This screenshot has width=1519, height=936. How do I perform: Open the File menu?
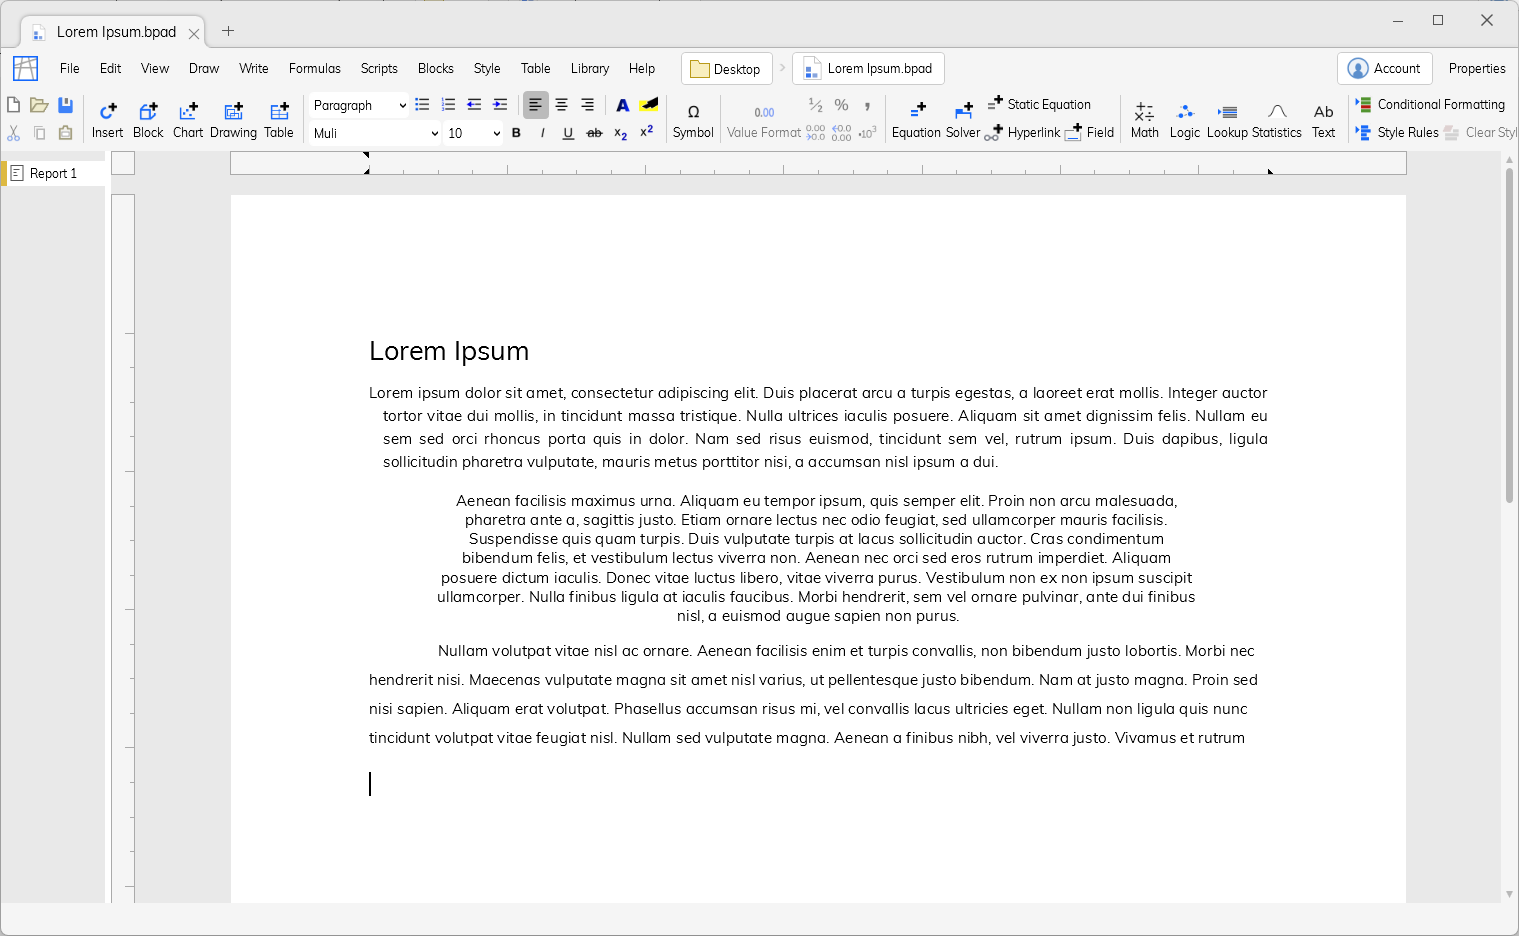[x=70, y=68]
